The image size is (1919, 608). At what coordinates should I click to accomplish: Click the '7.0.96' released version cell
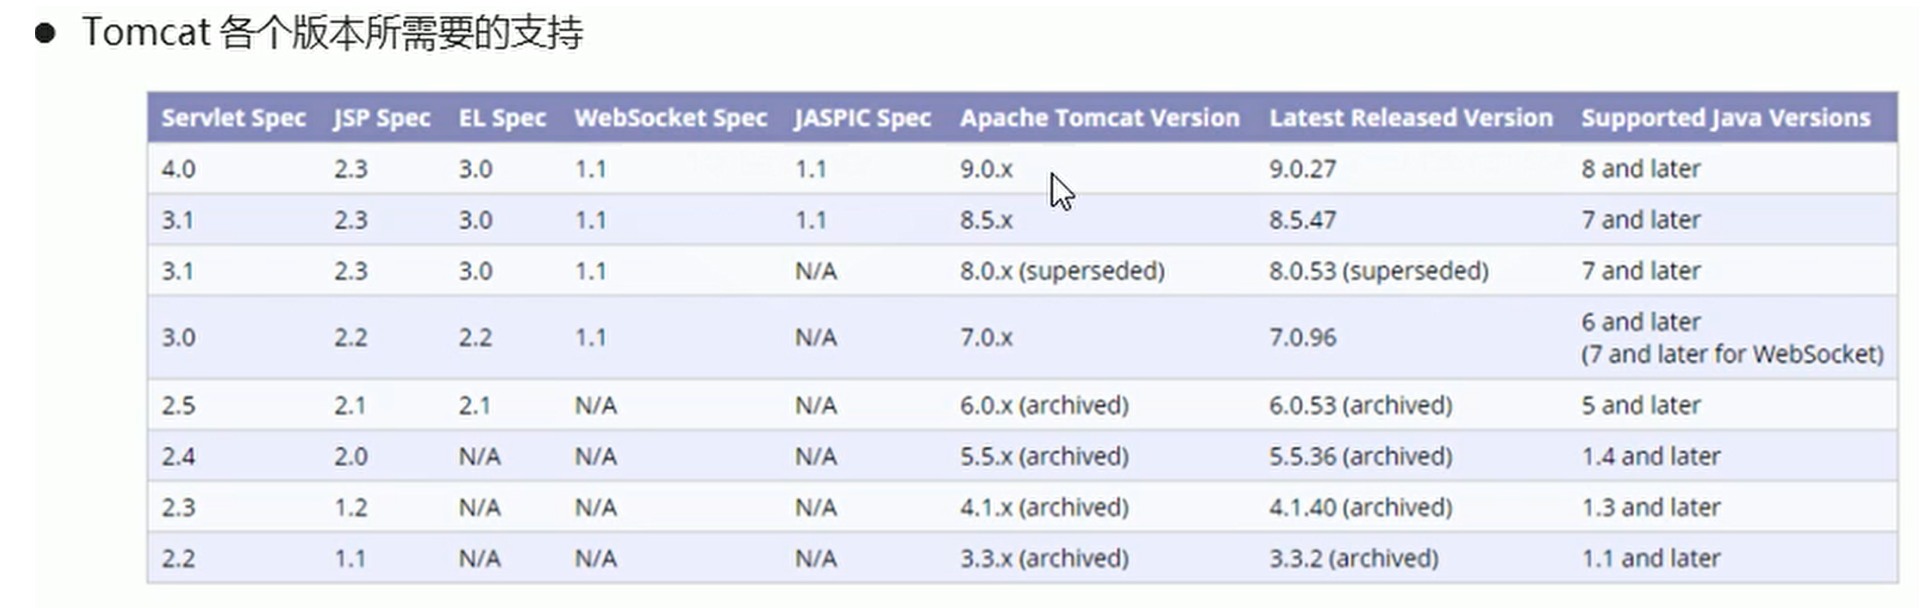1302,338
